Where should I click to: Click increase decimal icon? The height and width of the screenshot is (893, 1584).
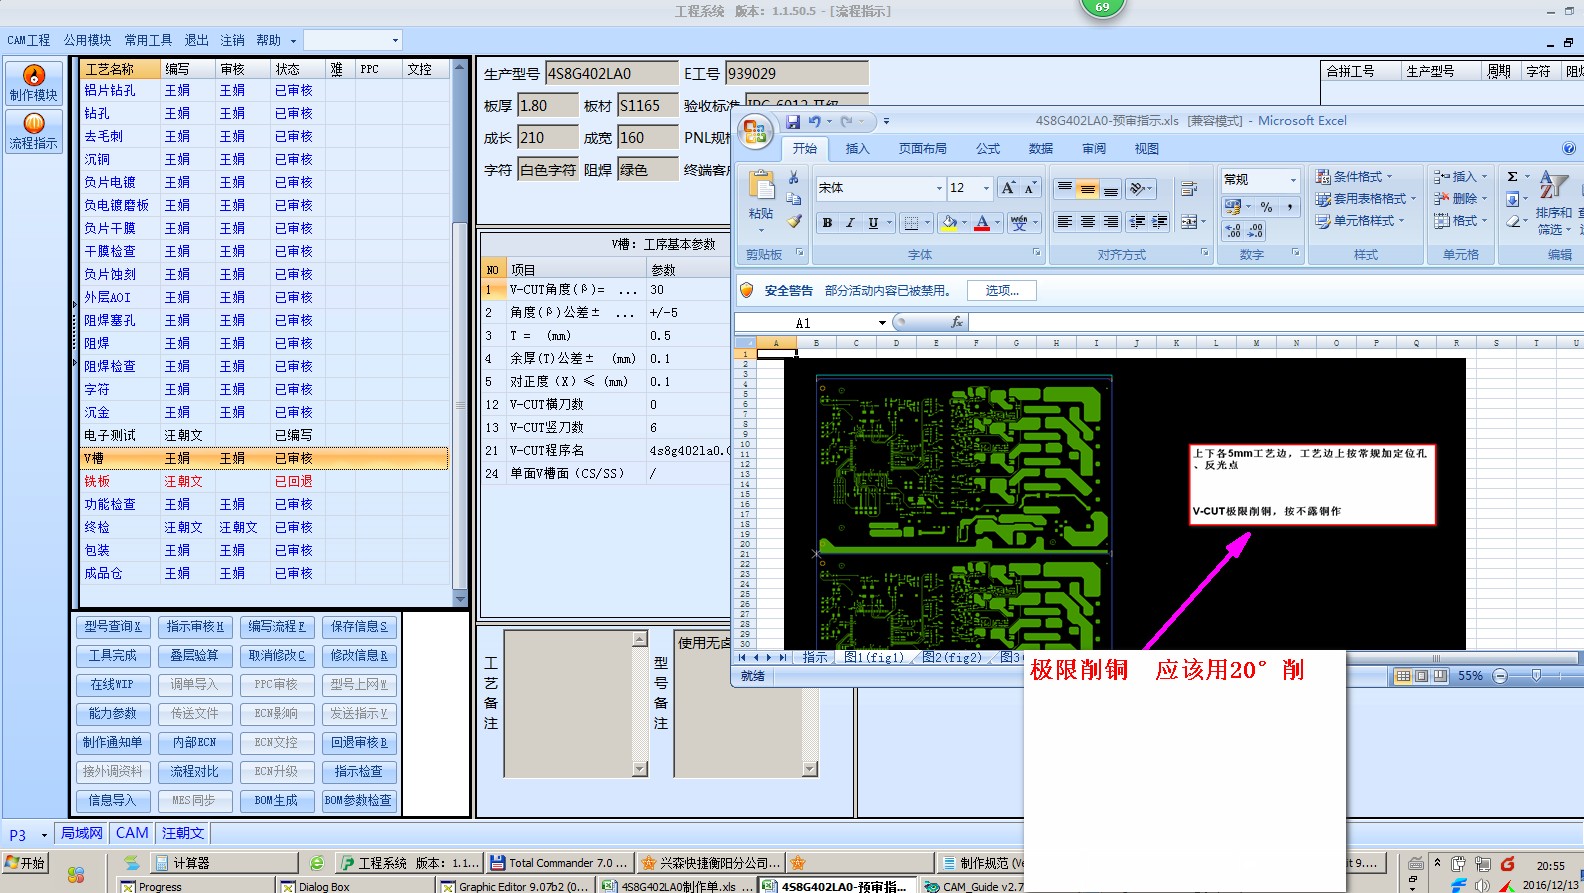click(1233, 231)
